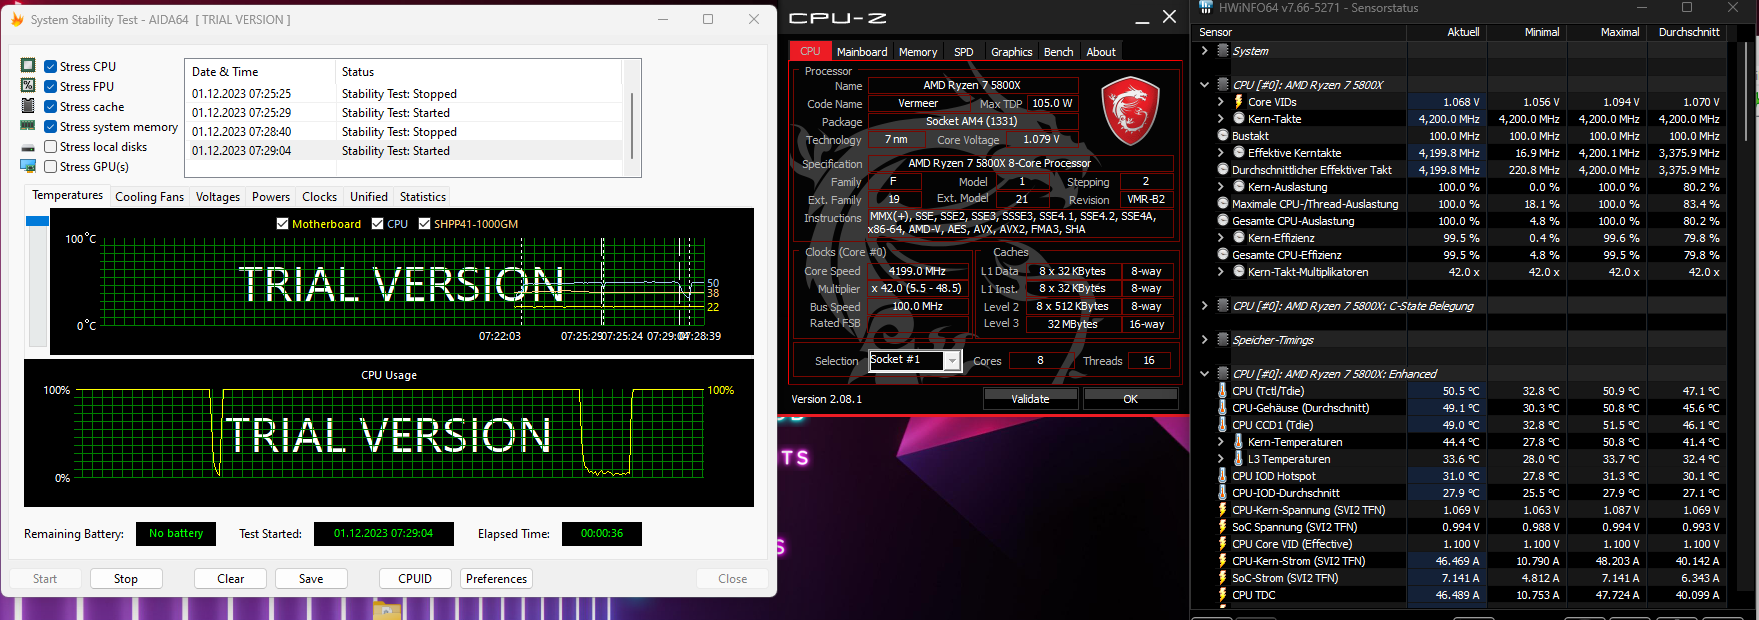Expand the C-State Belegung group
The image size is (1759, 620).
(1204, 306)
